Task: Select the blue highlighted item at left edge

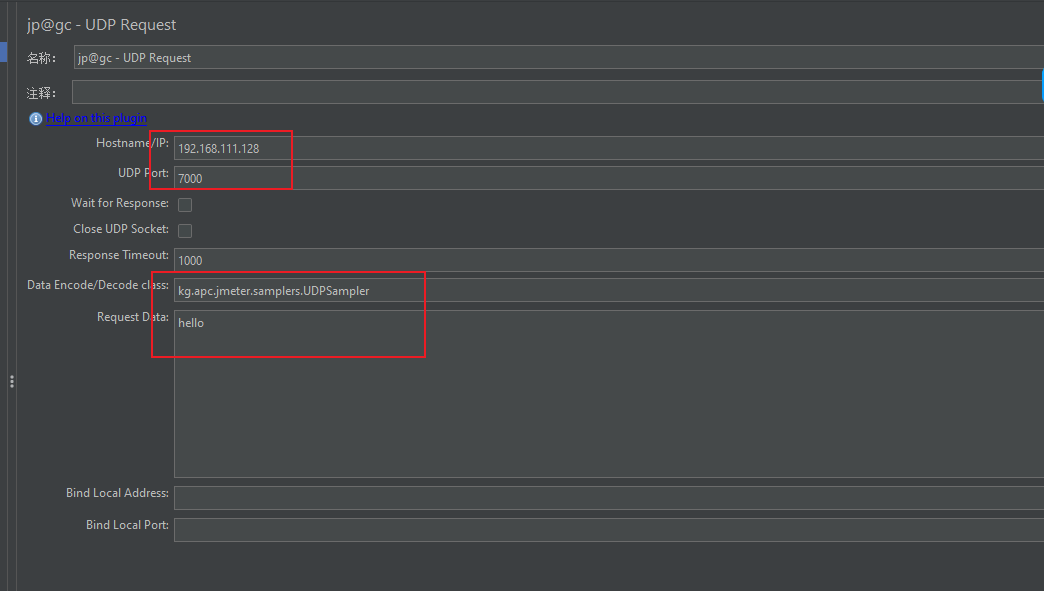Action: point(3,52)
